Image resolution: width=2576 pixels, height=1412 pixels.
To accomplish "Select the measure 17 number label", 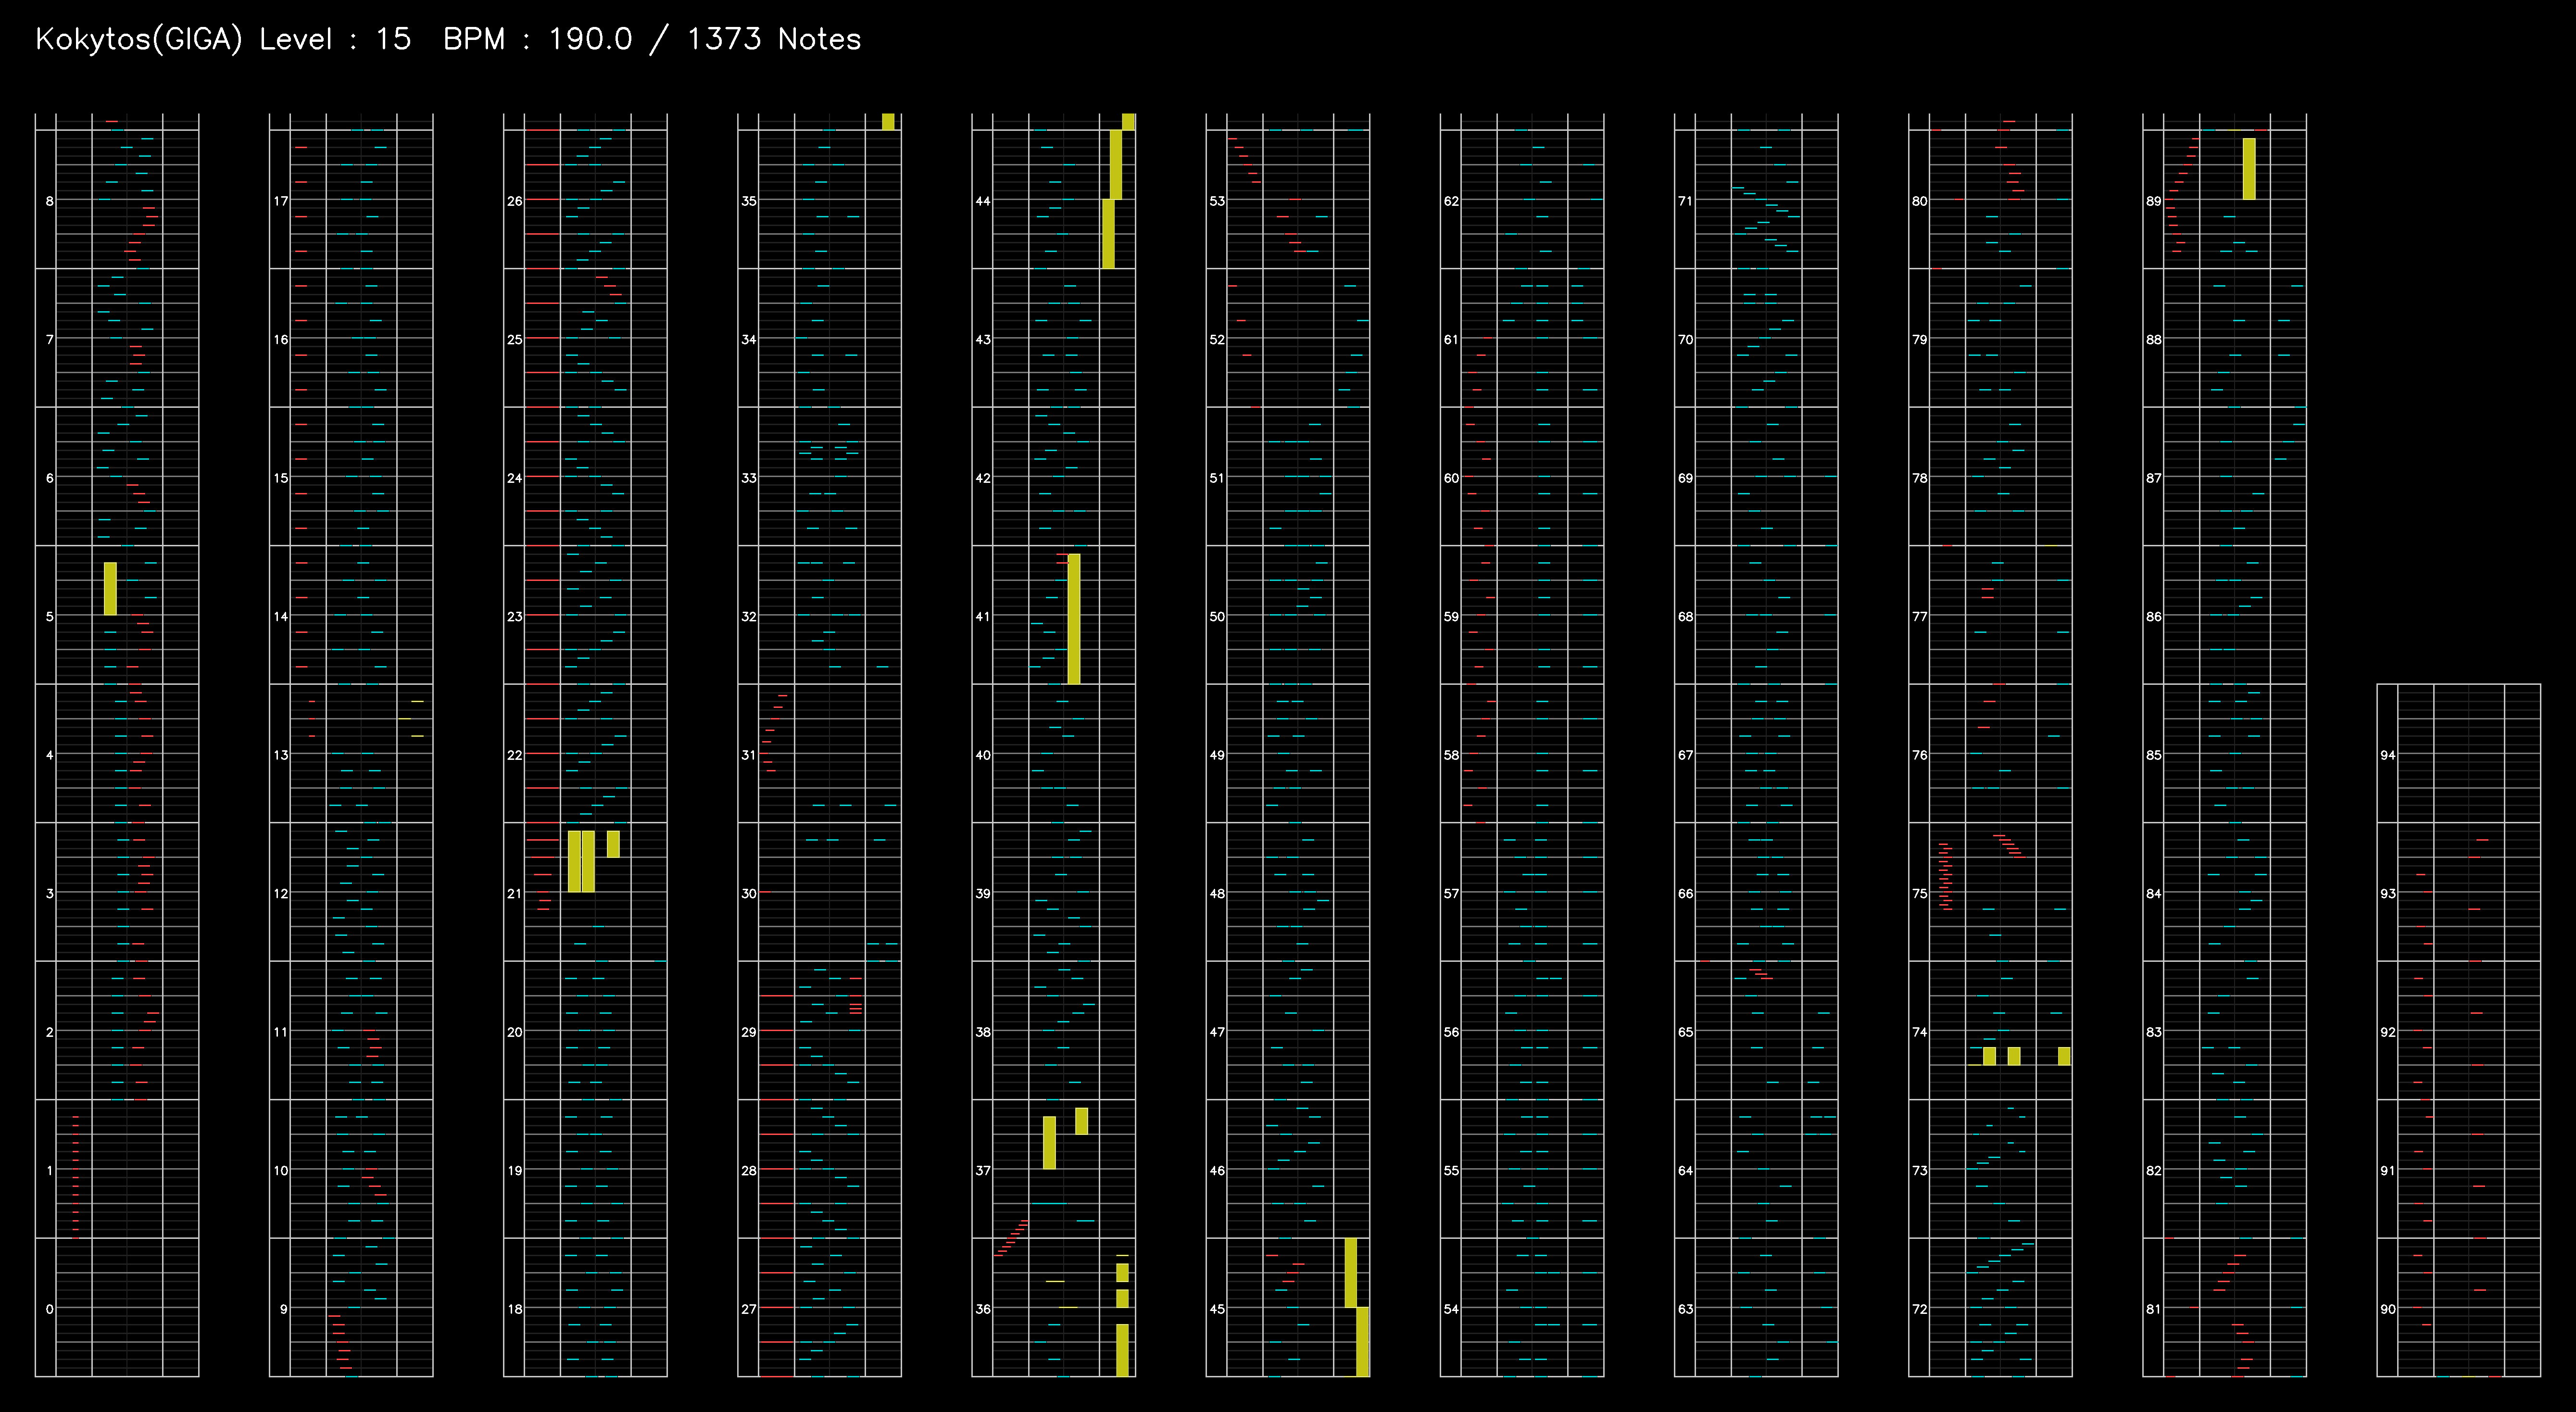I will pyautogui.click(x=281, y=201).
